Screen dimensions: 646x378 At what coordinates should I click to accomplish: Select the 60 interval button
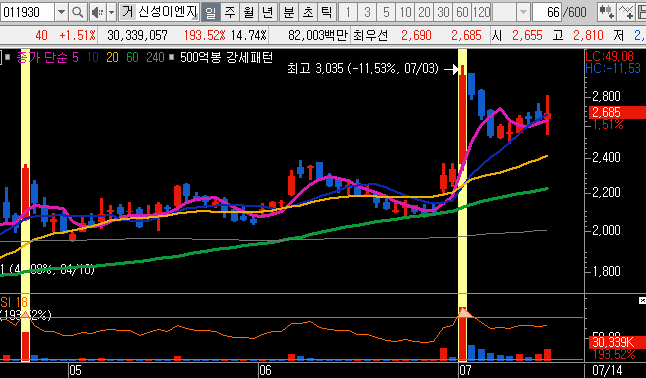pyautogui.click(x=462, y=12)
